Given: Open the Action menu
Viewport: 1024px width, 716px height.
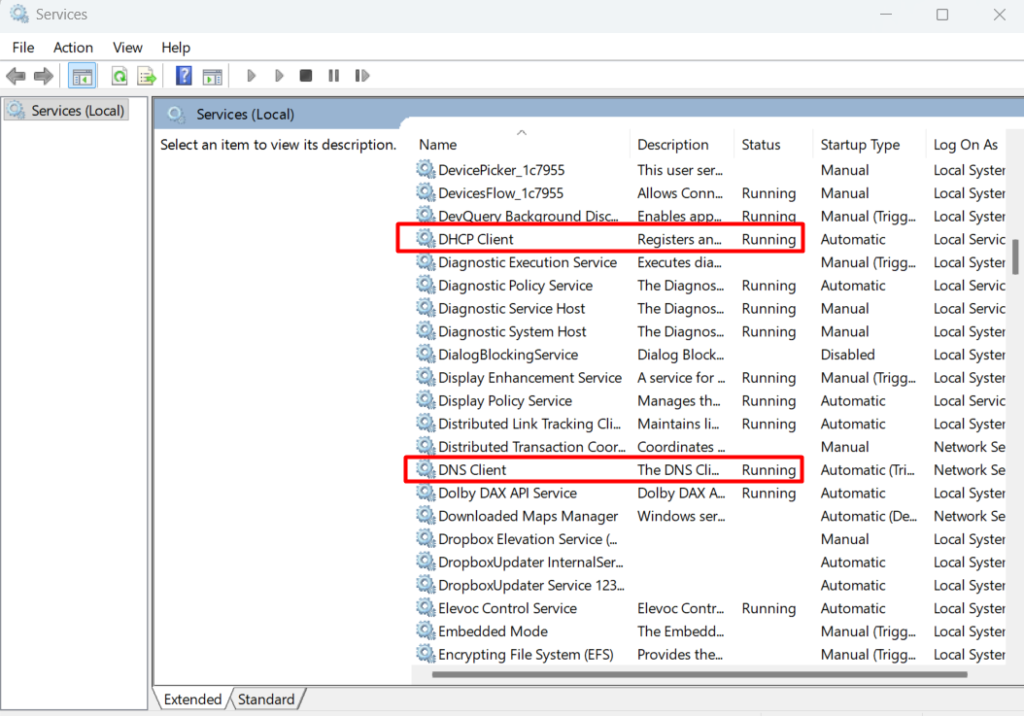Looking at the screenshot, I should [73, 47].
